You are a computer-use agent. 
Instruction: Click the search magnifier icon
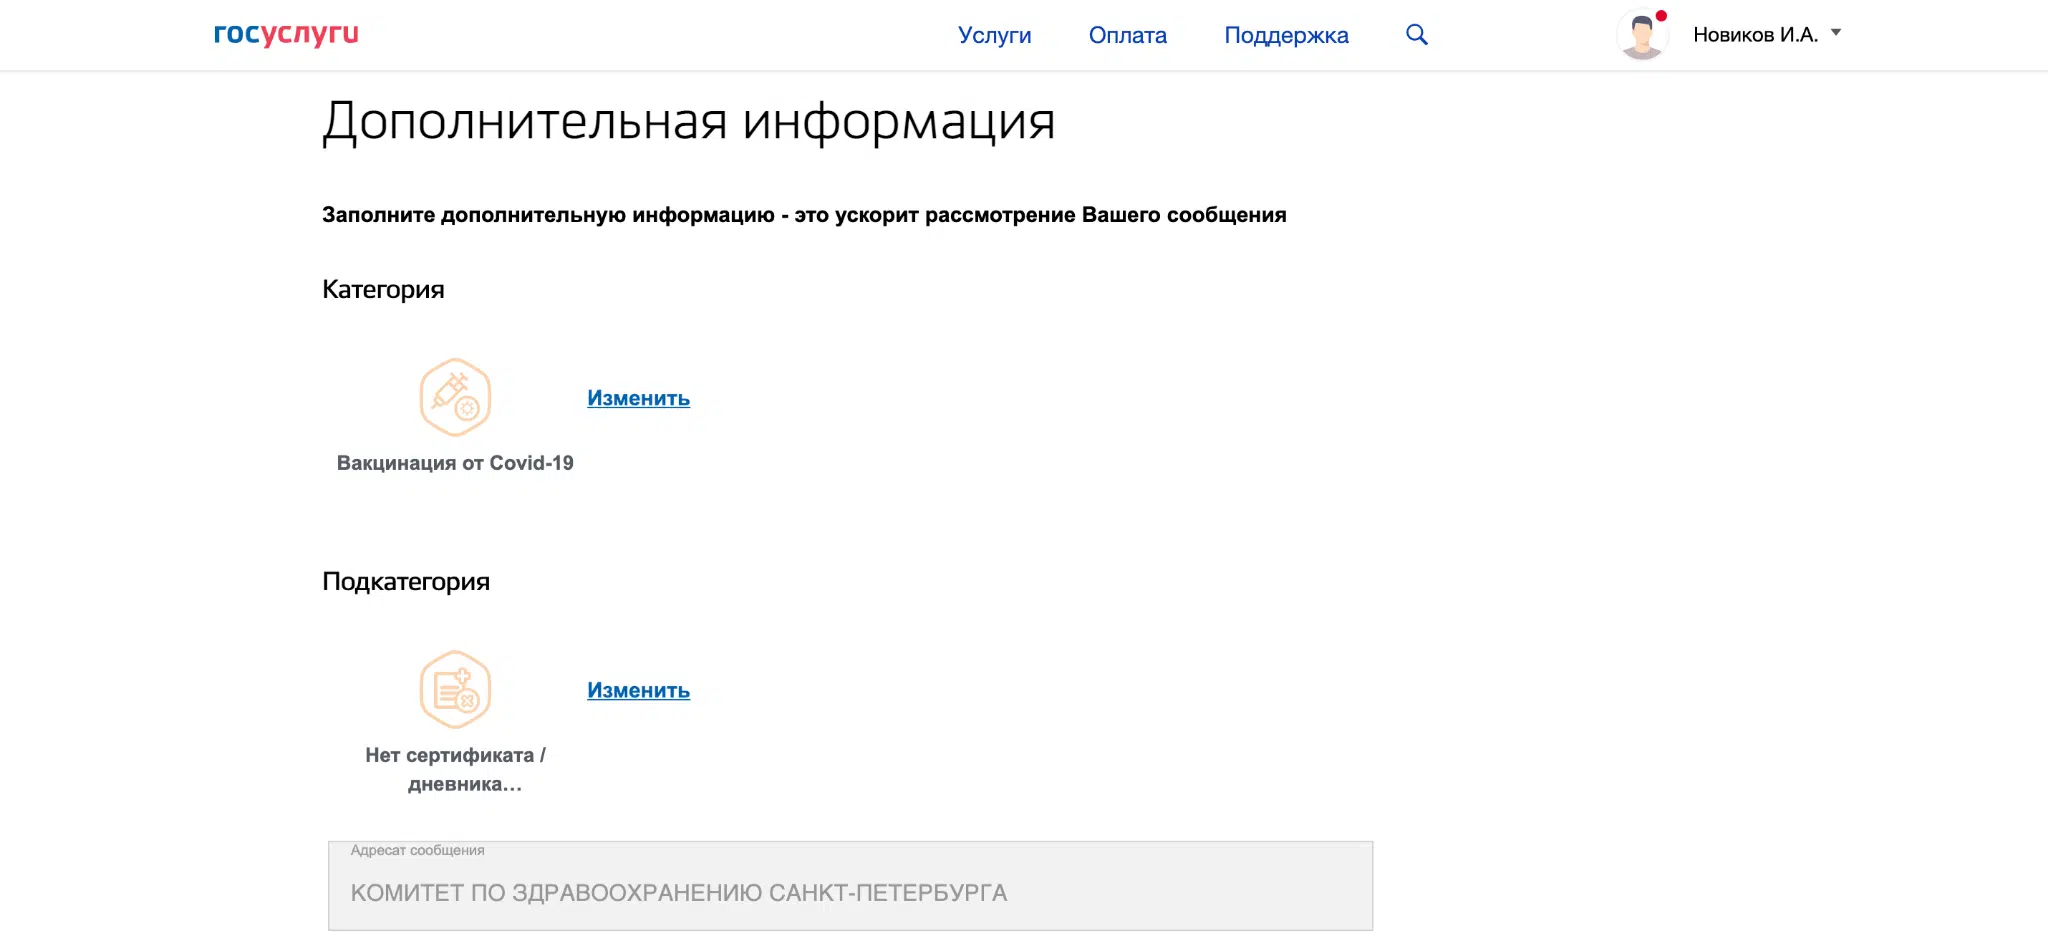coord(1416,35)
